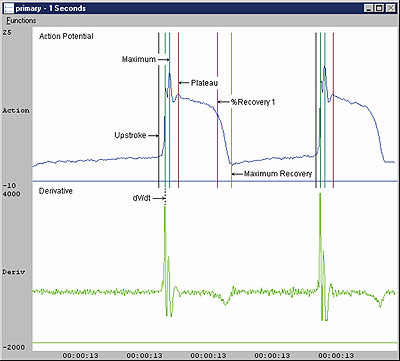Click the red Plateau line on second pulse
This screenshot has height=361, width=400.
[x=333, y=110]
